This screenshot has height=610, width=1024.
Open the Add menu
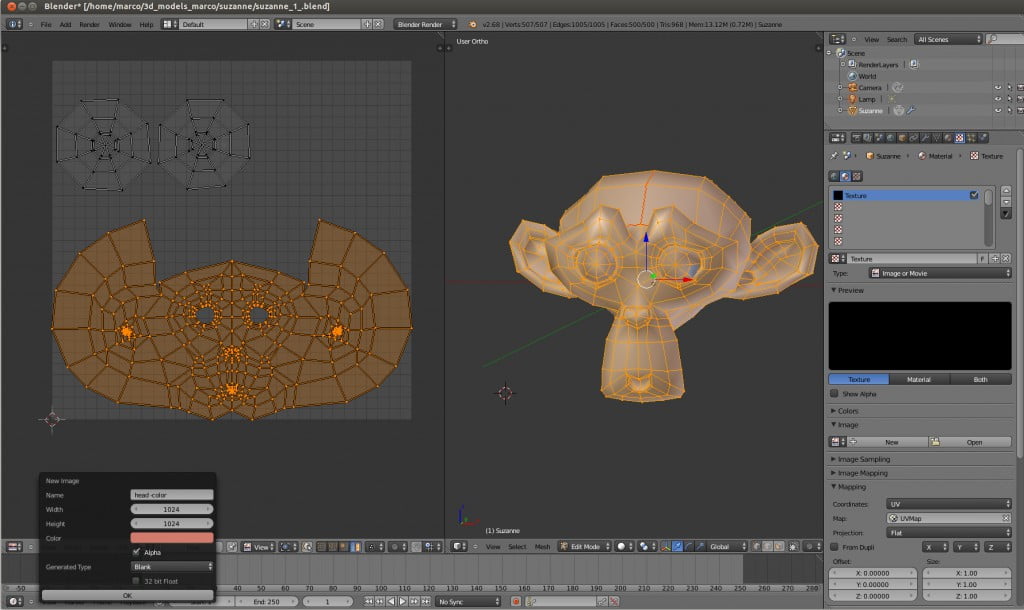coord(65,24)
